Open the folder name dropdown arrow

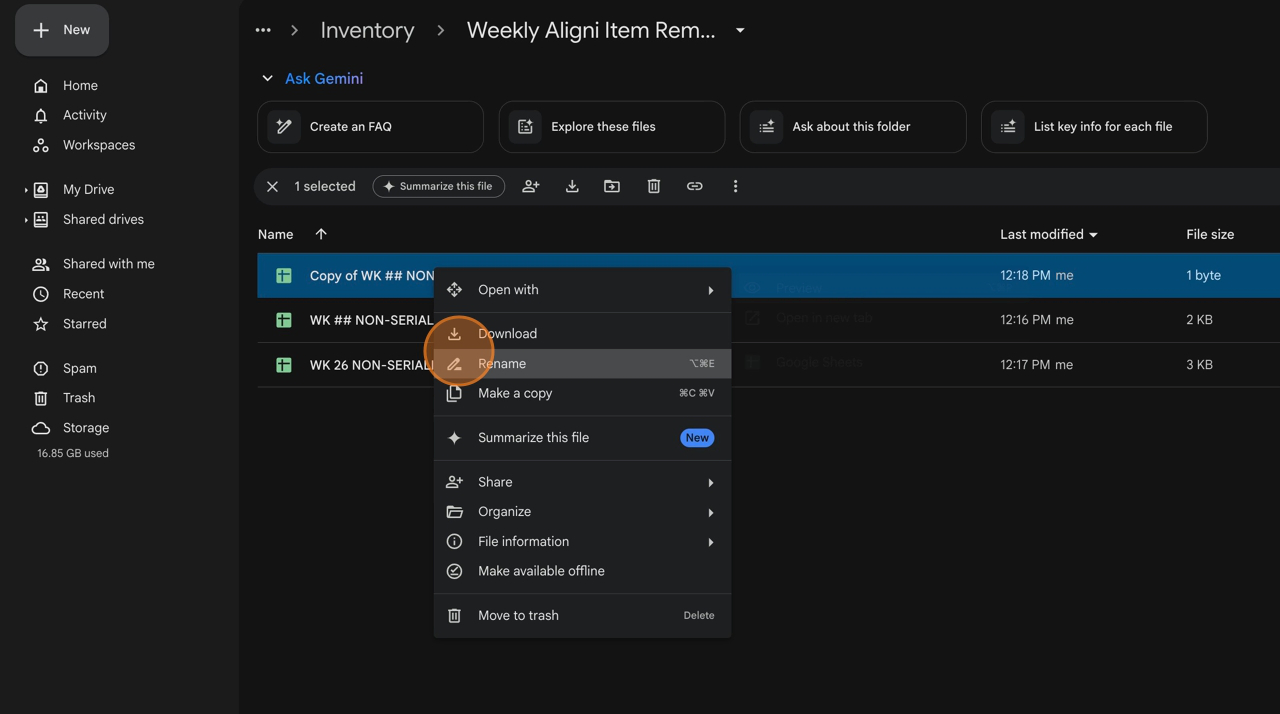pyautogui.click(x=740, y=30)
